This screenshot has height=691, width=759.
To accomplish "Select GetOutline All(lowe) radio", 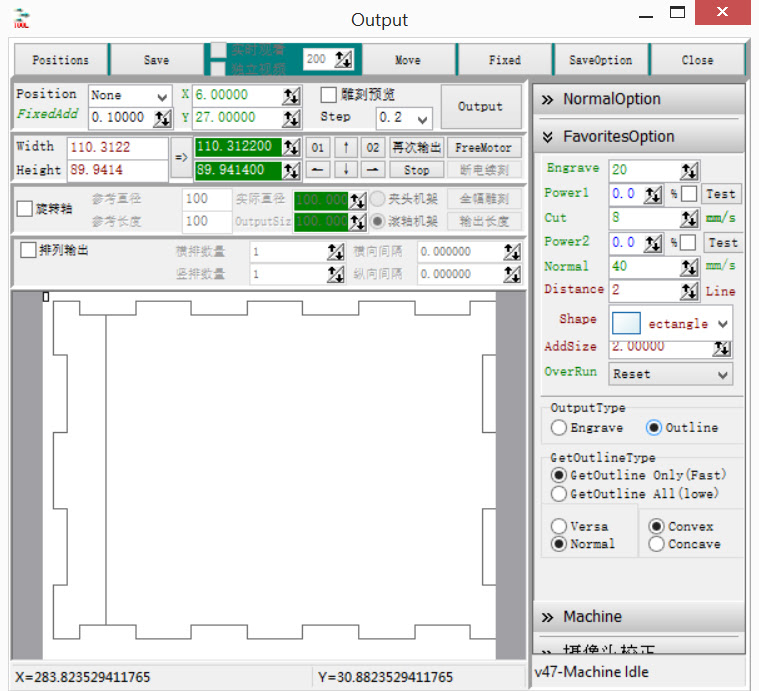I will click(559, 494).
